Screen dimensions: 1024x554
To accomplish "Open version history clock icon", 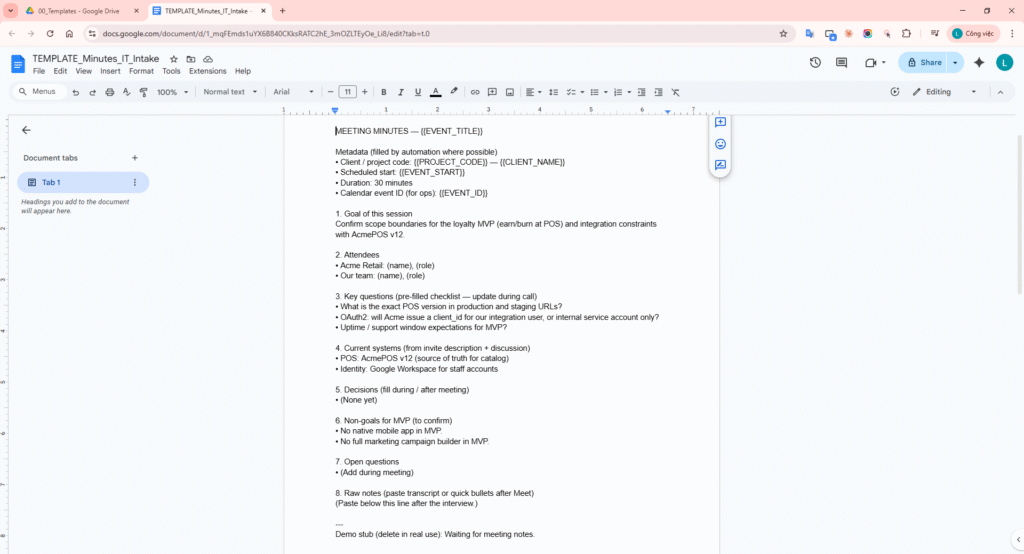I will (815, 62).
